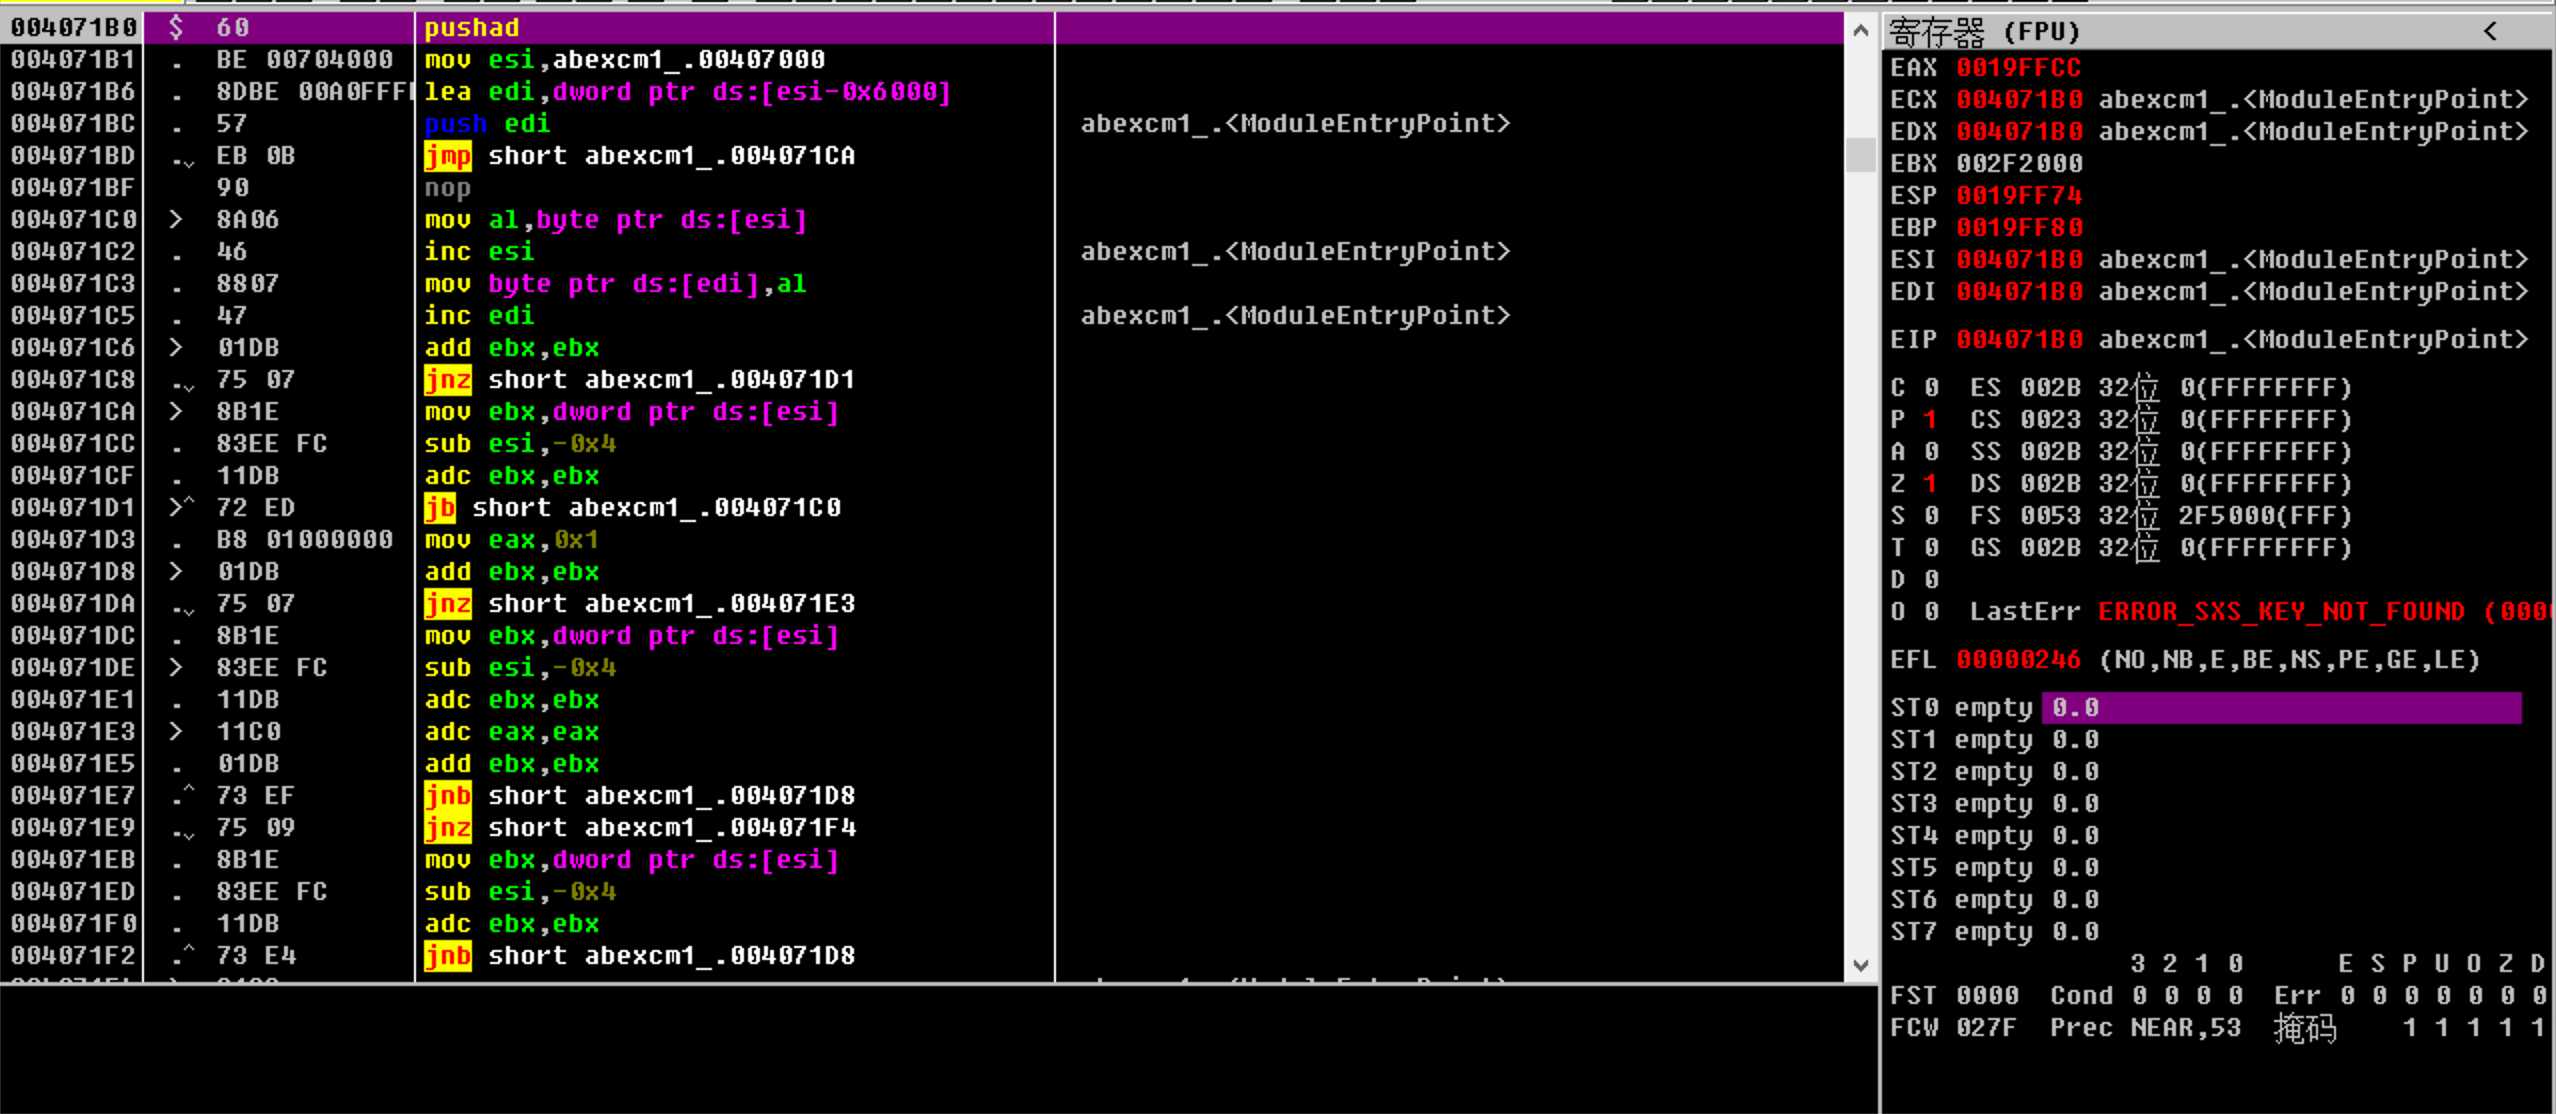Select jb short abexcm1_.004071C0 instruction
The height and width of the screenshot is (1114, 2556).
(632, 508)
